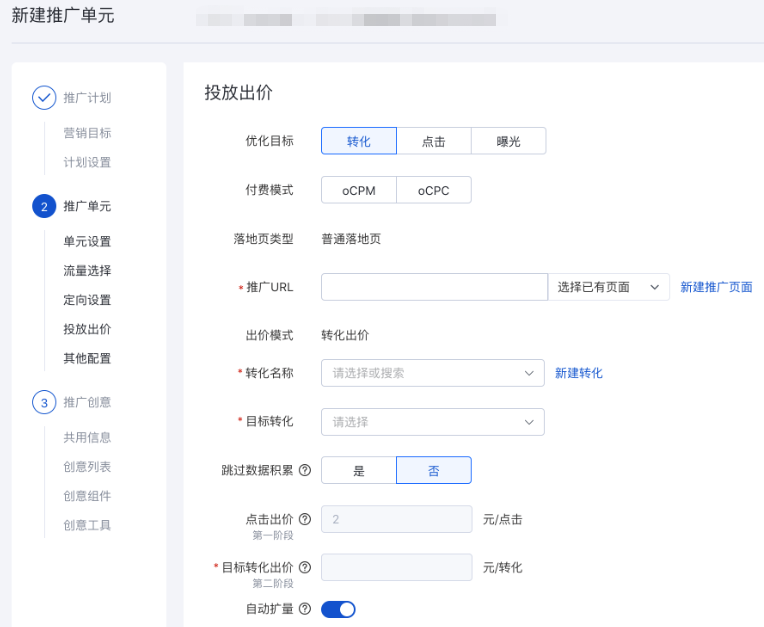Screen dimensions: 764x627
Task: Click the 新建转化 link
Action: click(579, 373)
